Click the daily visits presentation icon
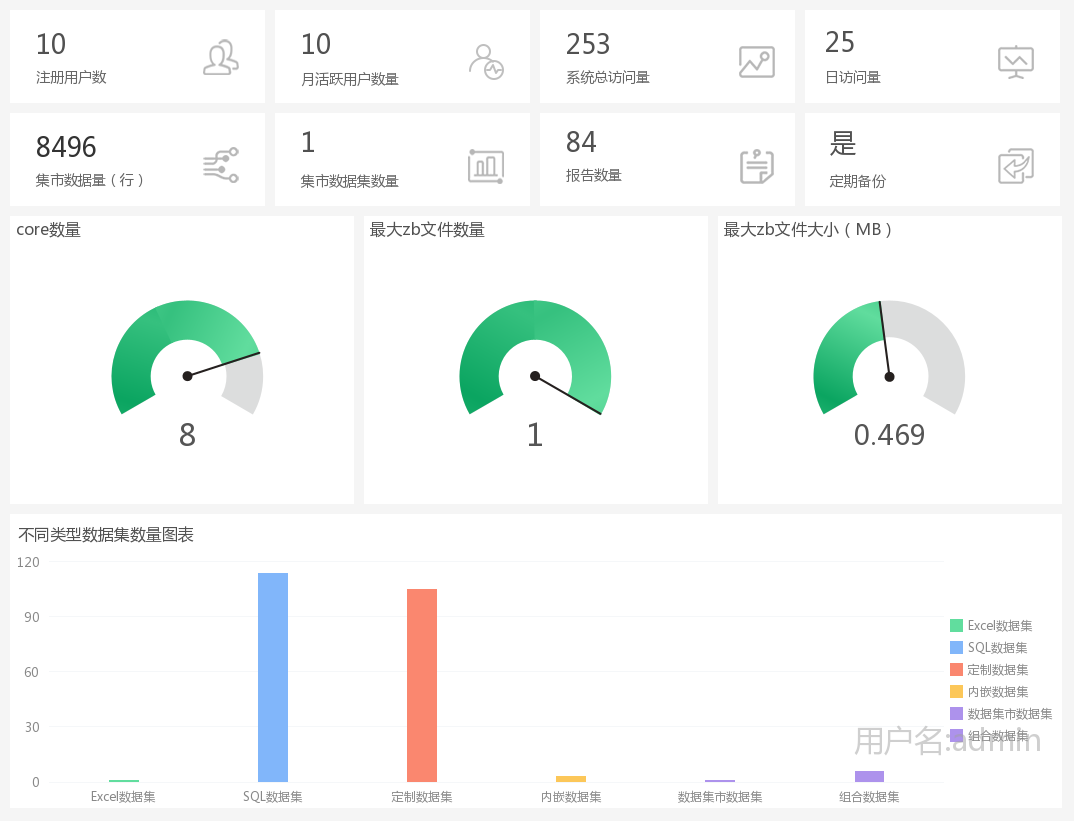The width and height of the screenshot is (1074, 821). [x=1015, y=62]
